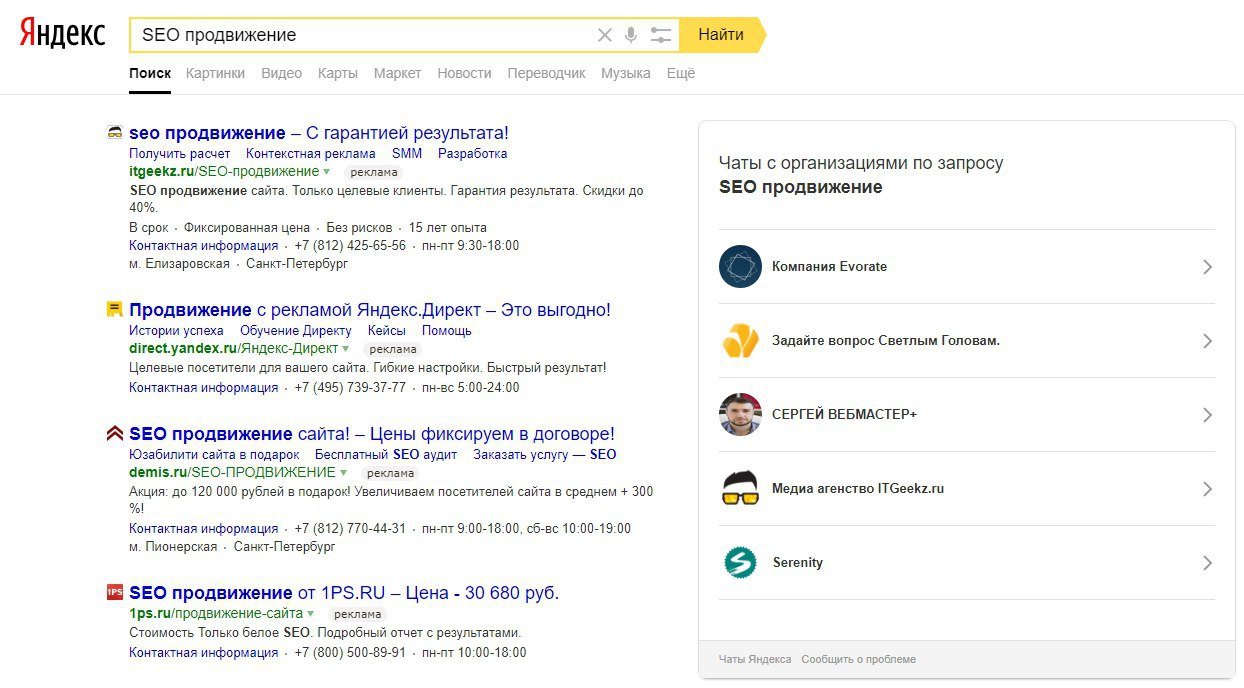This screenshot has height=688, width=1244.
Task: Click the demis.ru green domain link
Action: coord(158,472)
